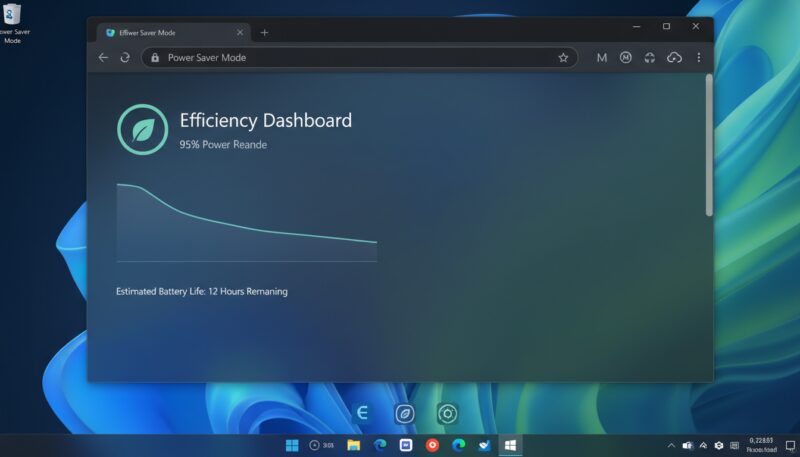
Task: Click the battery icon in system tray
Action: click(x=688, y=446)
